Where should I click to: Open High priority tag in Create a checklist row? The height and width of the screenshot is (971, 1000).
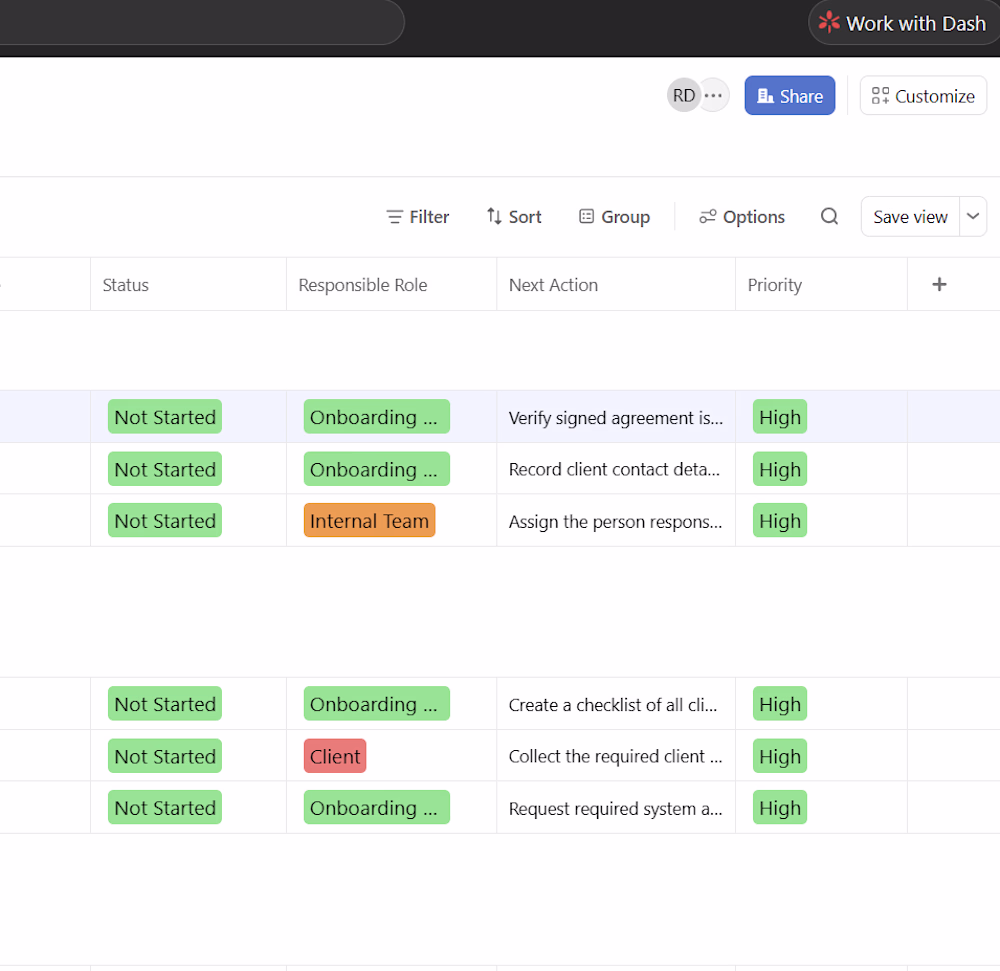point(779,703)
